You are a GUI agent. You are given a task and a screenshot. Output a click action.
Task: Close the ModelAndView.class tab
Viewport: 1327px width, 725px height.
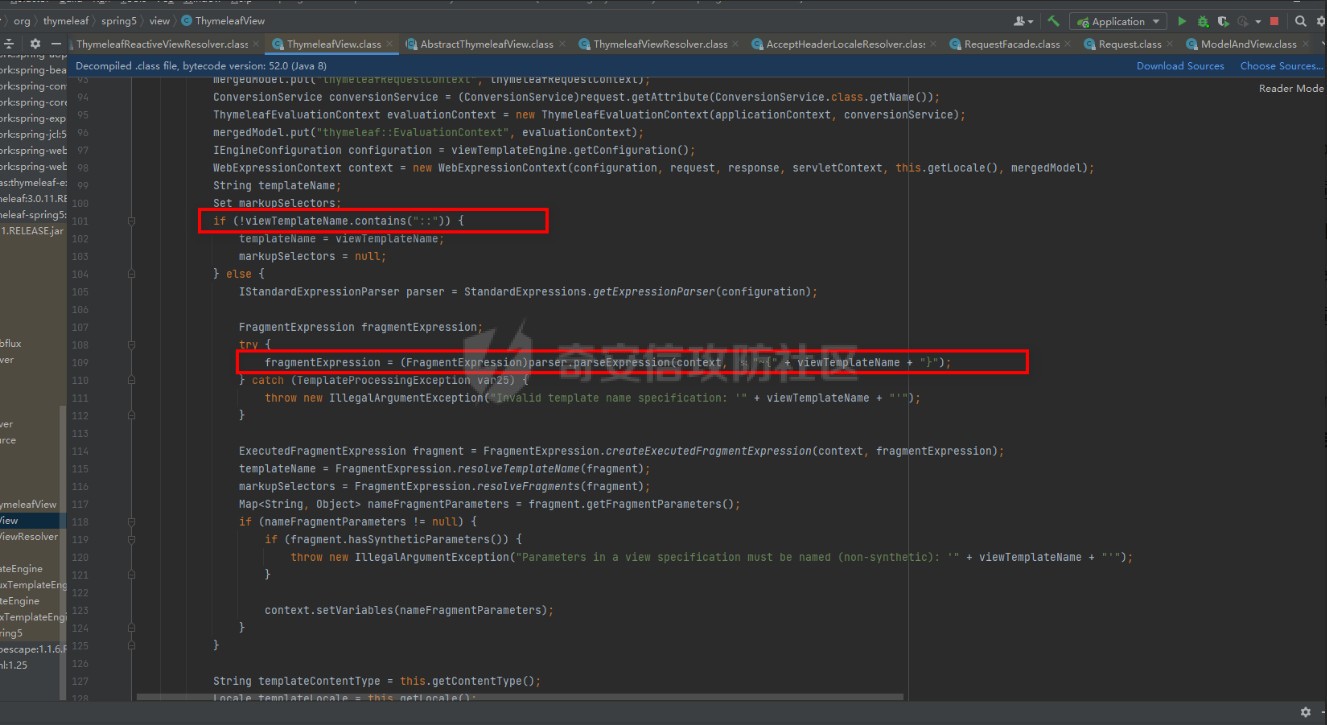coord(1307,44)
